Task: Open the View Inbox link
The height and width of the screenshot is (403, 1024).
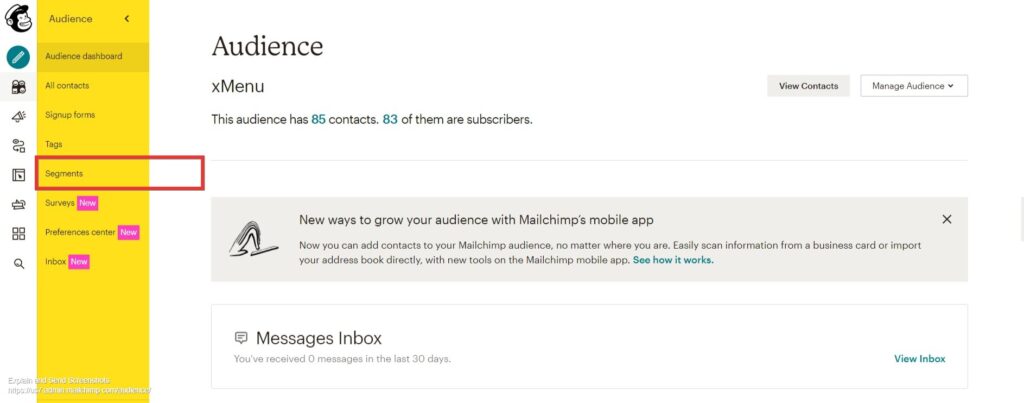Action: pyautogui.click(x=920, y=359)
